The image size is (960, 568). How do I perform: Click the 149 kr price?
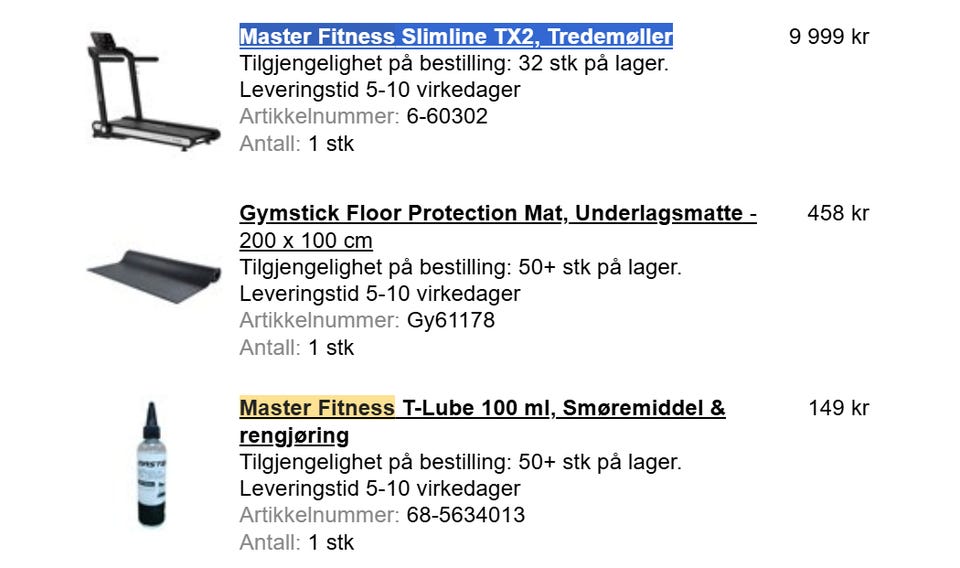(839, 408)
